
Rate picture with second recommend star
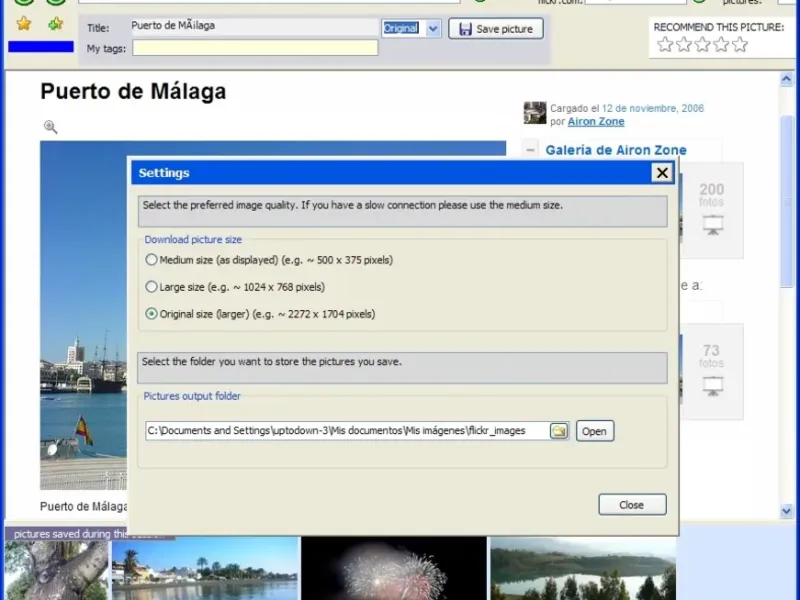(684, 44)
